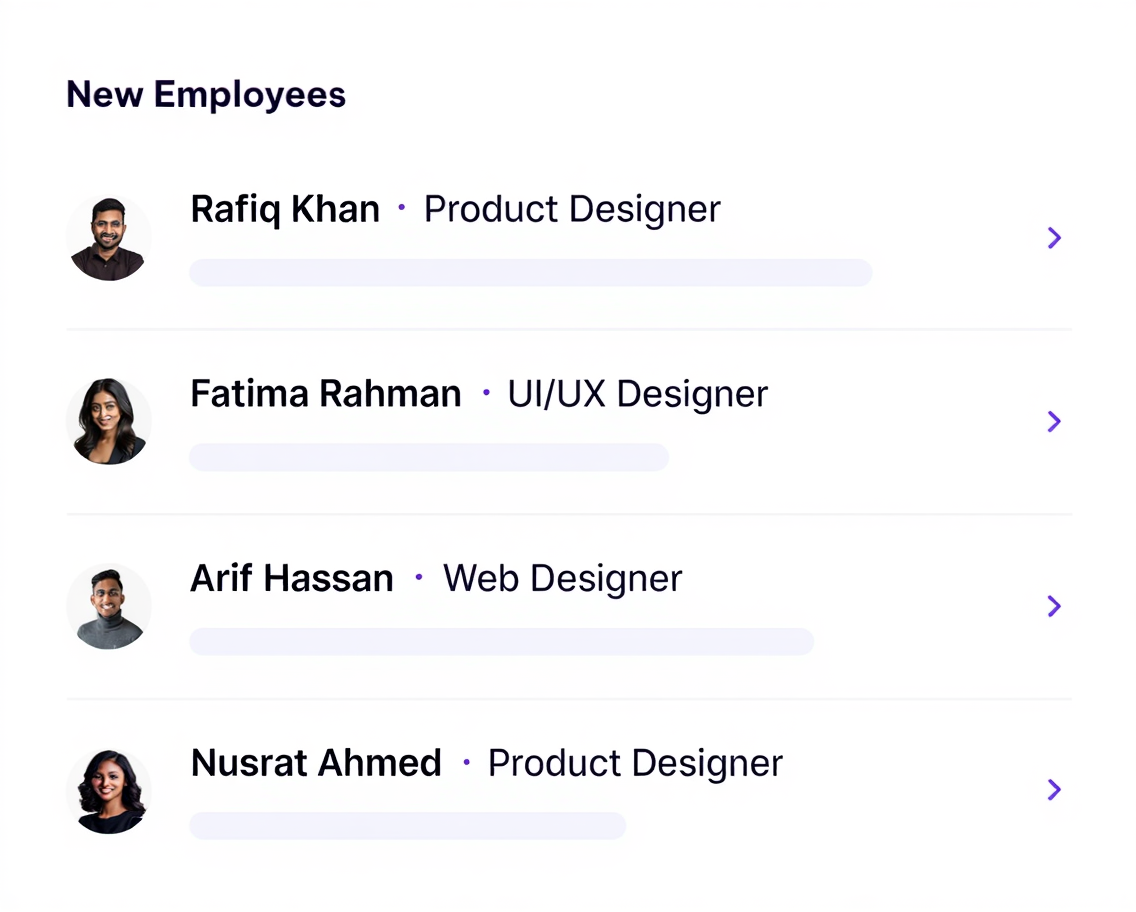Viewport: 1136px width, 912px height.
Task: Click Fatima Rahman's avatar picture
Action: 109,421
